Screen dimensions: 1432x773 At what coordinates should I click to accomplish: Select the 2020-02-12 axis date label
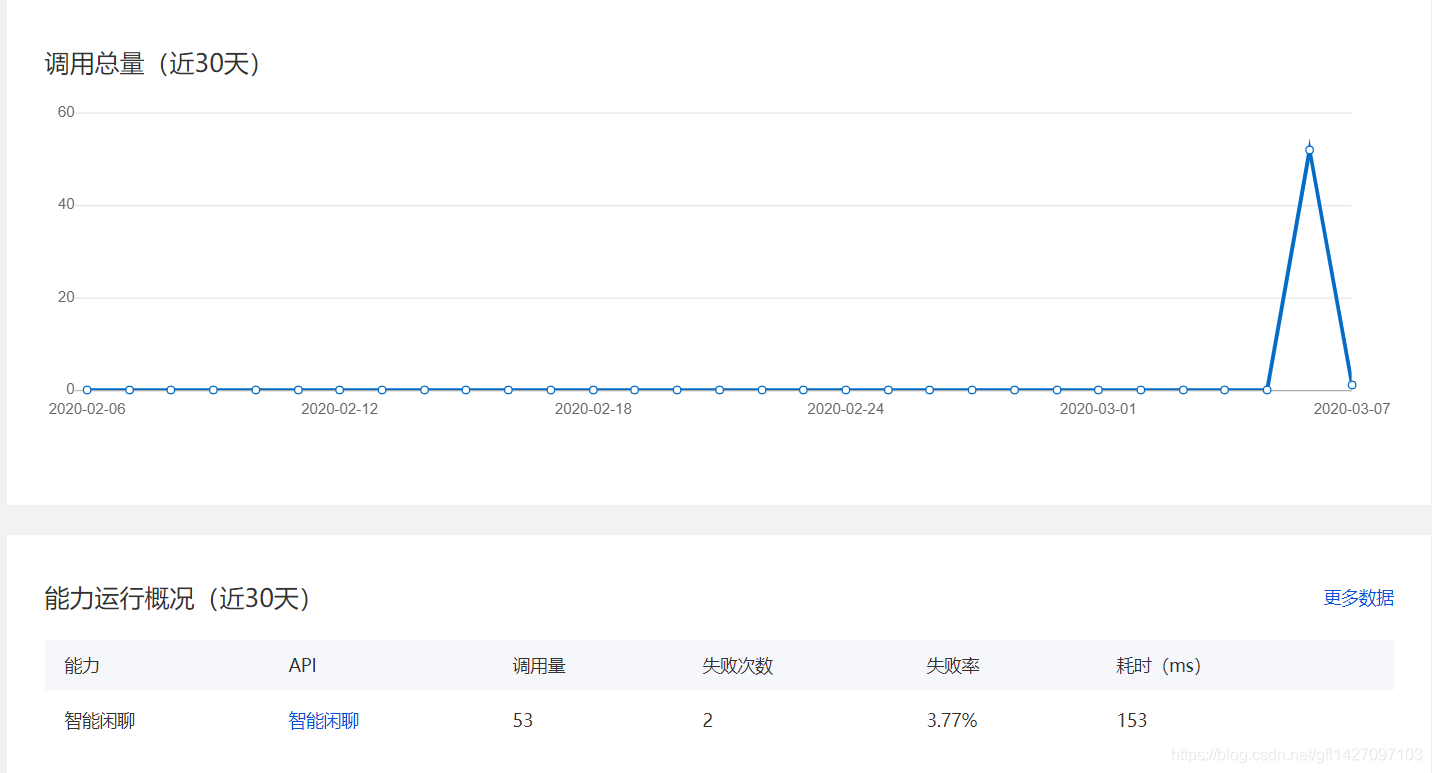(x=340, y=409)
